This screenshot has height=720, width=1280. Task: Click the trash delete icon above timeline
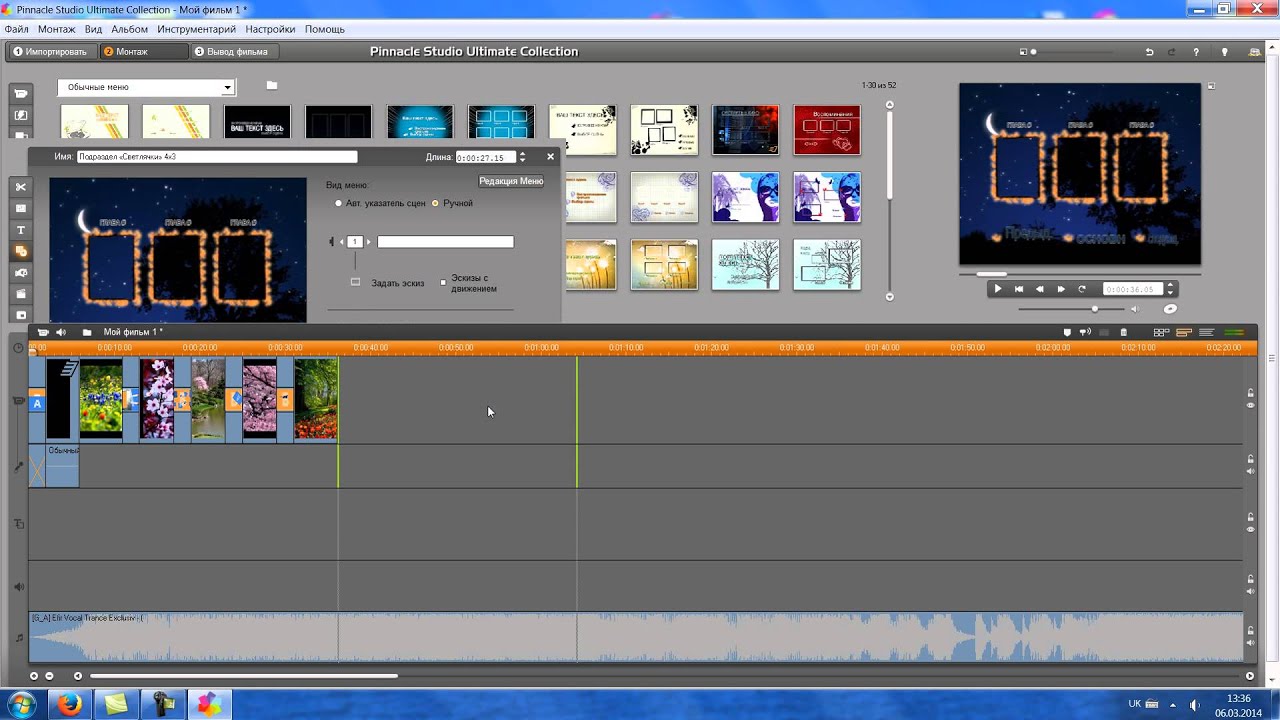1123,332
